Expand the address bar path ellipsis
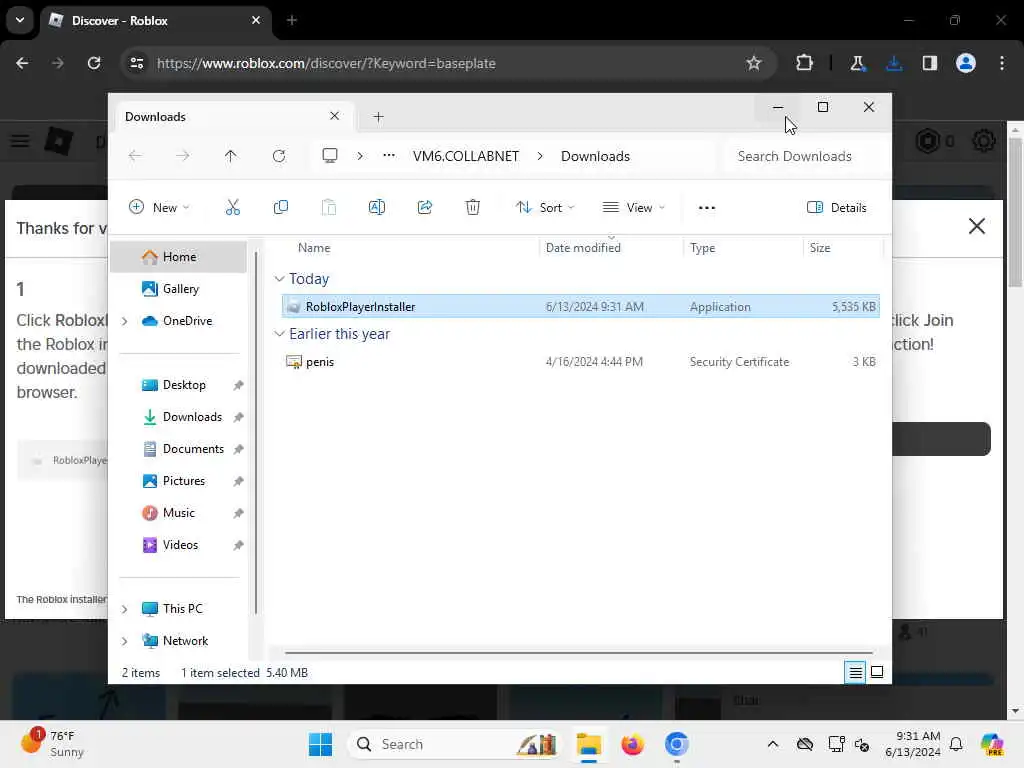 [389, 156]
